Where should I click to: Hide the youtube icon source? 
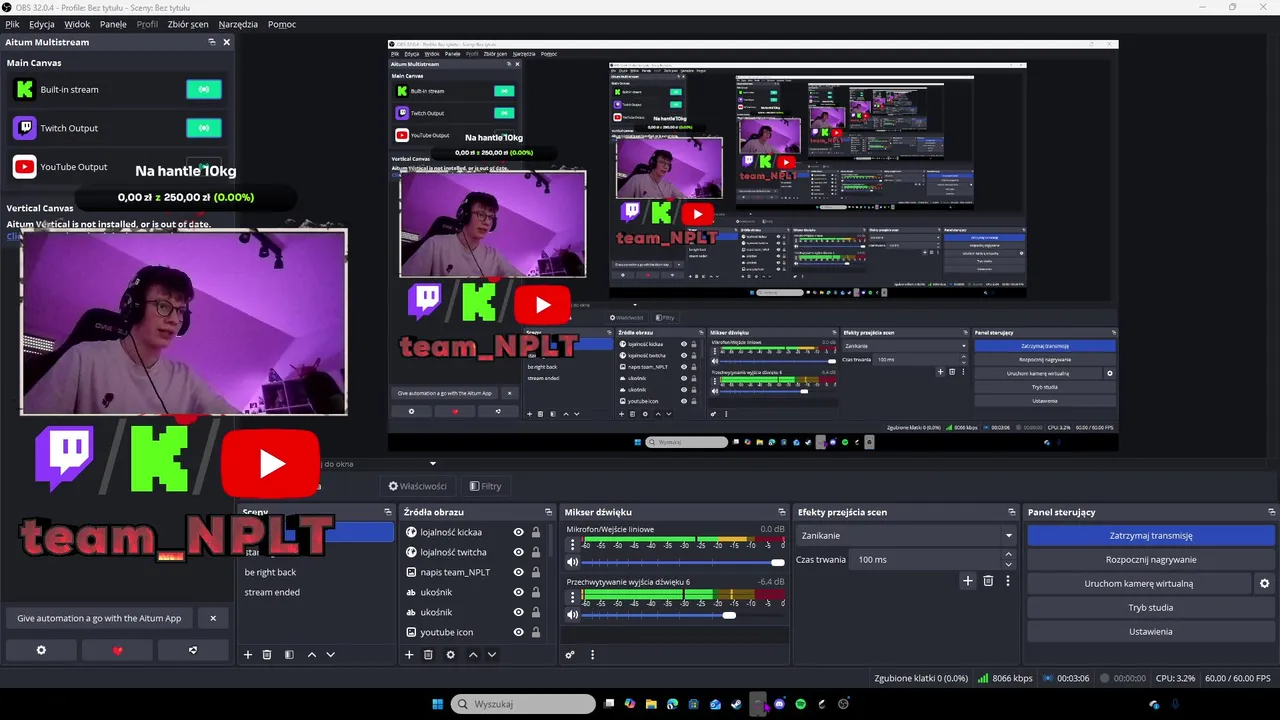click(518, 632)
